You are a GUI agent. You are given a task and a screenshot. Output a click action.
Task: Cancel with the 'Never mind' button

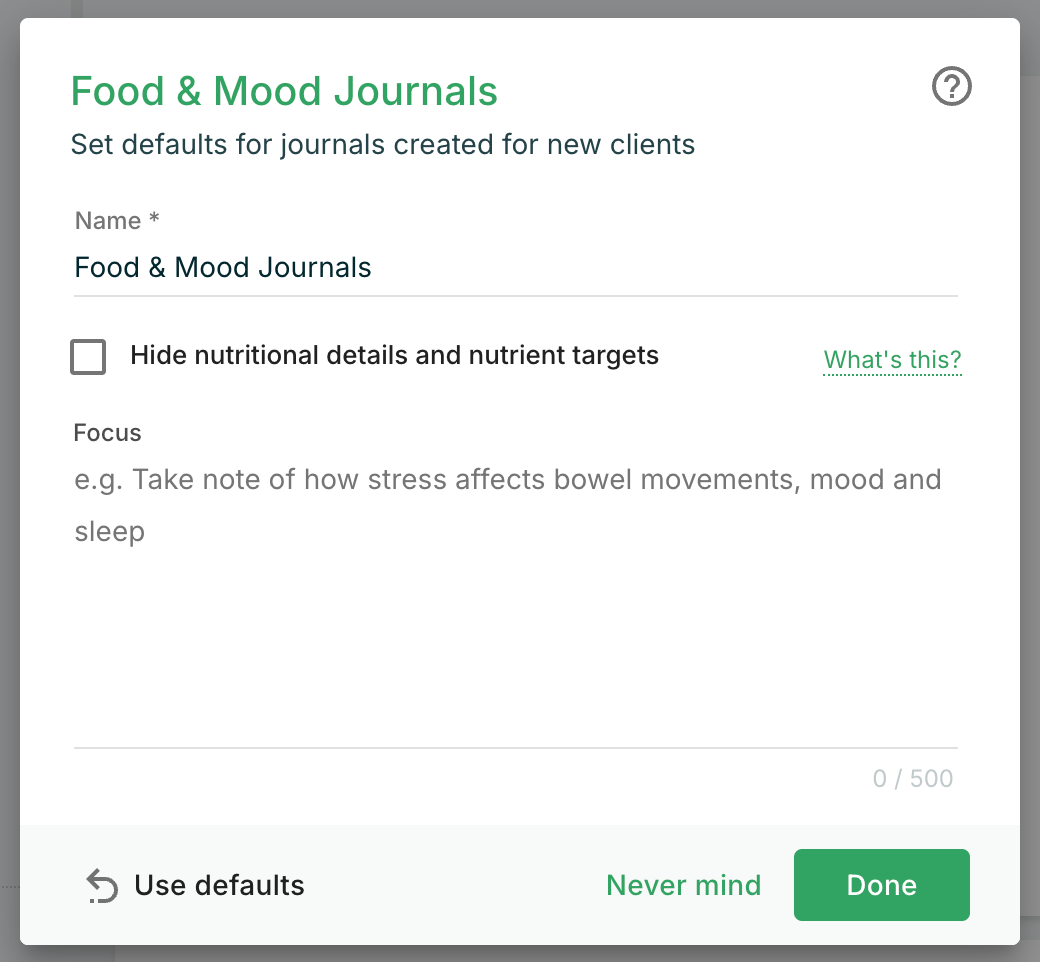(683, 886)
